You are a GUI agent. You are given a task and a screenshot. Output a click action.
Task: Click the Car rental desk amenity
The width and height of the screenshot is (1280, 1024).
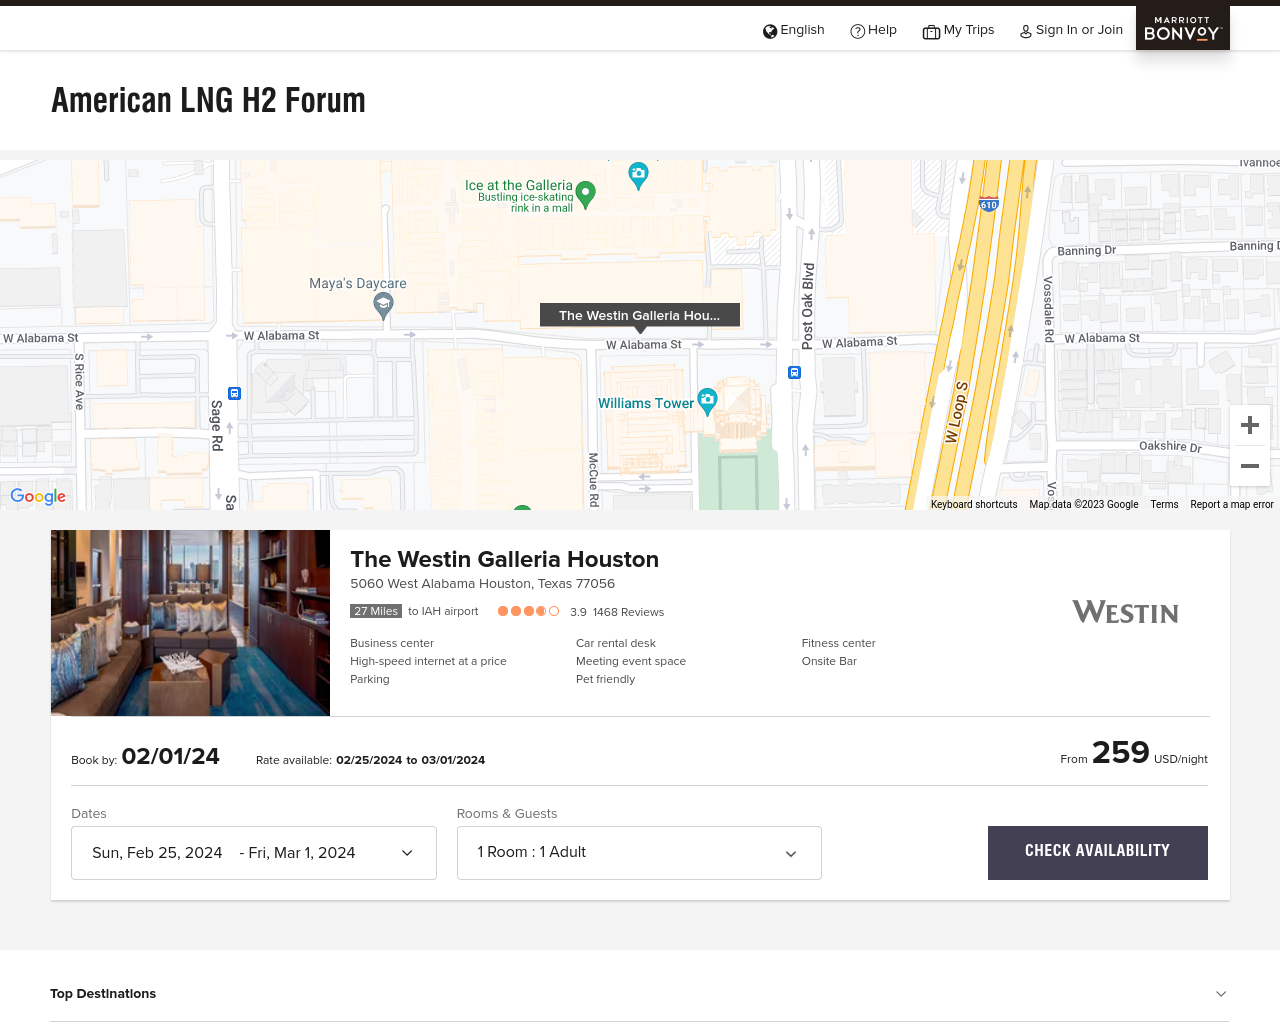pos(616,643)
